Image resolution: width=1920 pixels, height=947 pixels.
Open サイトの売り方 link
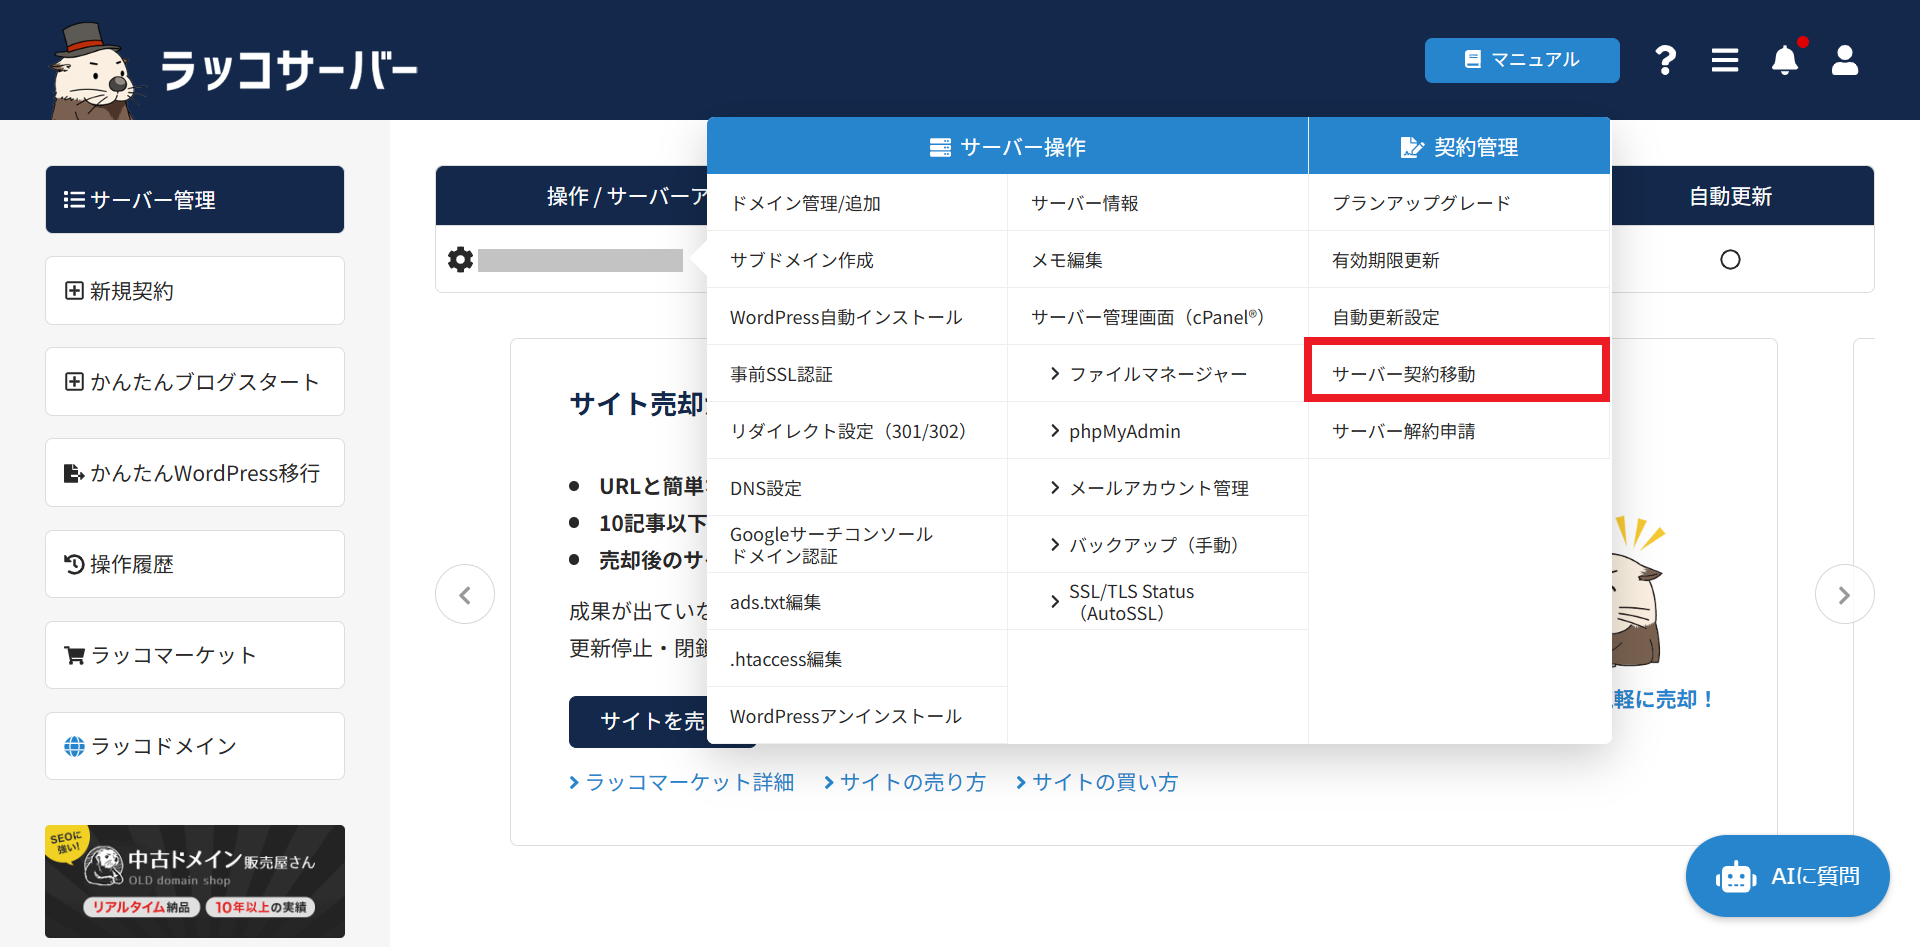905,782
